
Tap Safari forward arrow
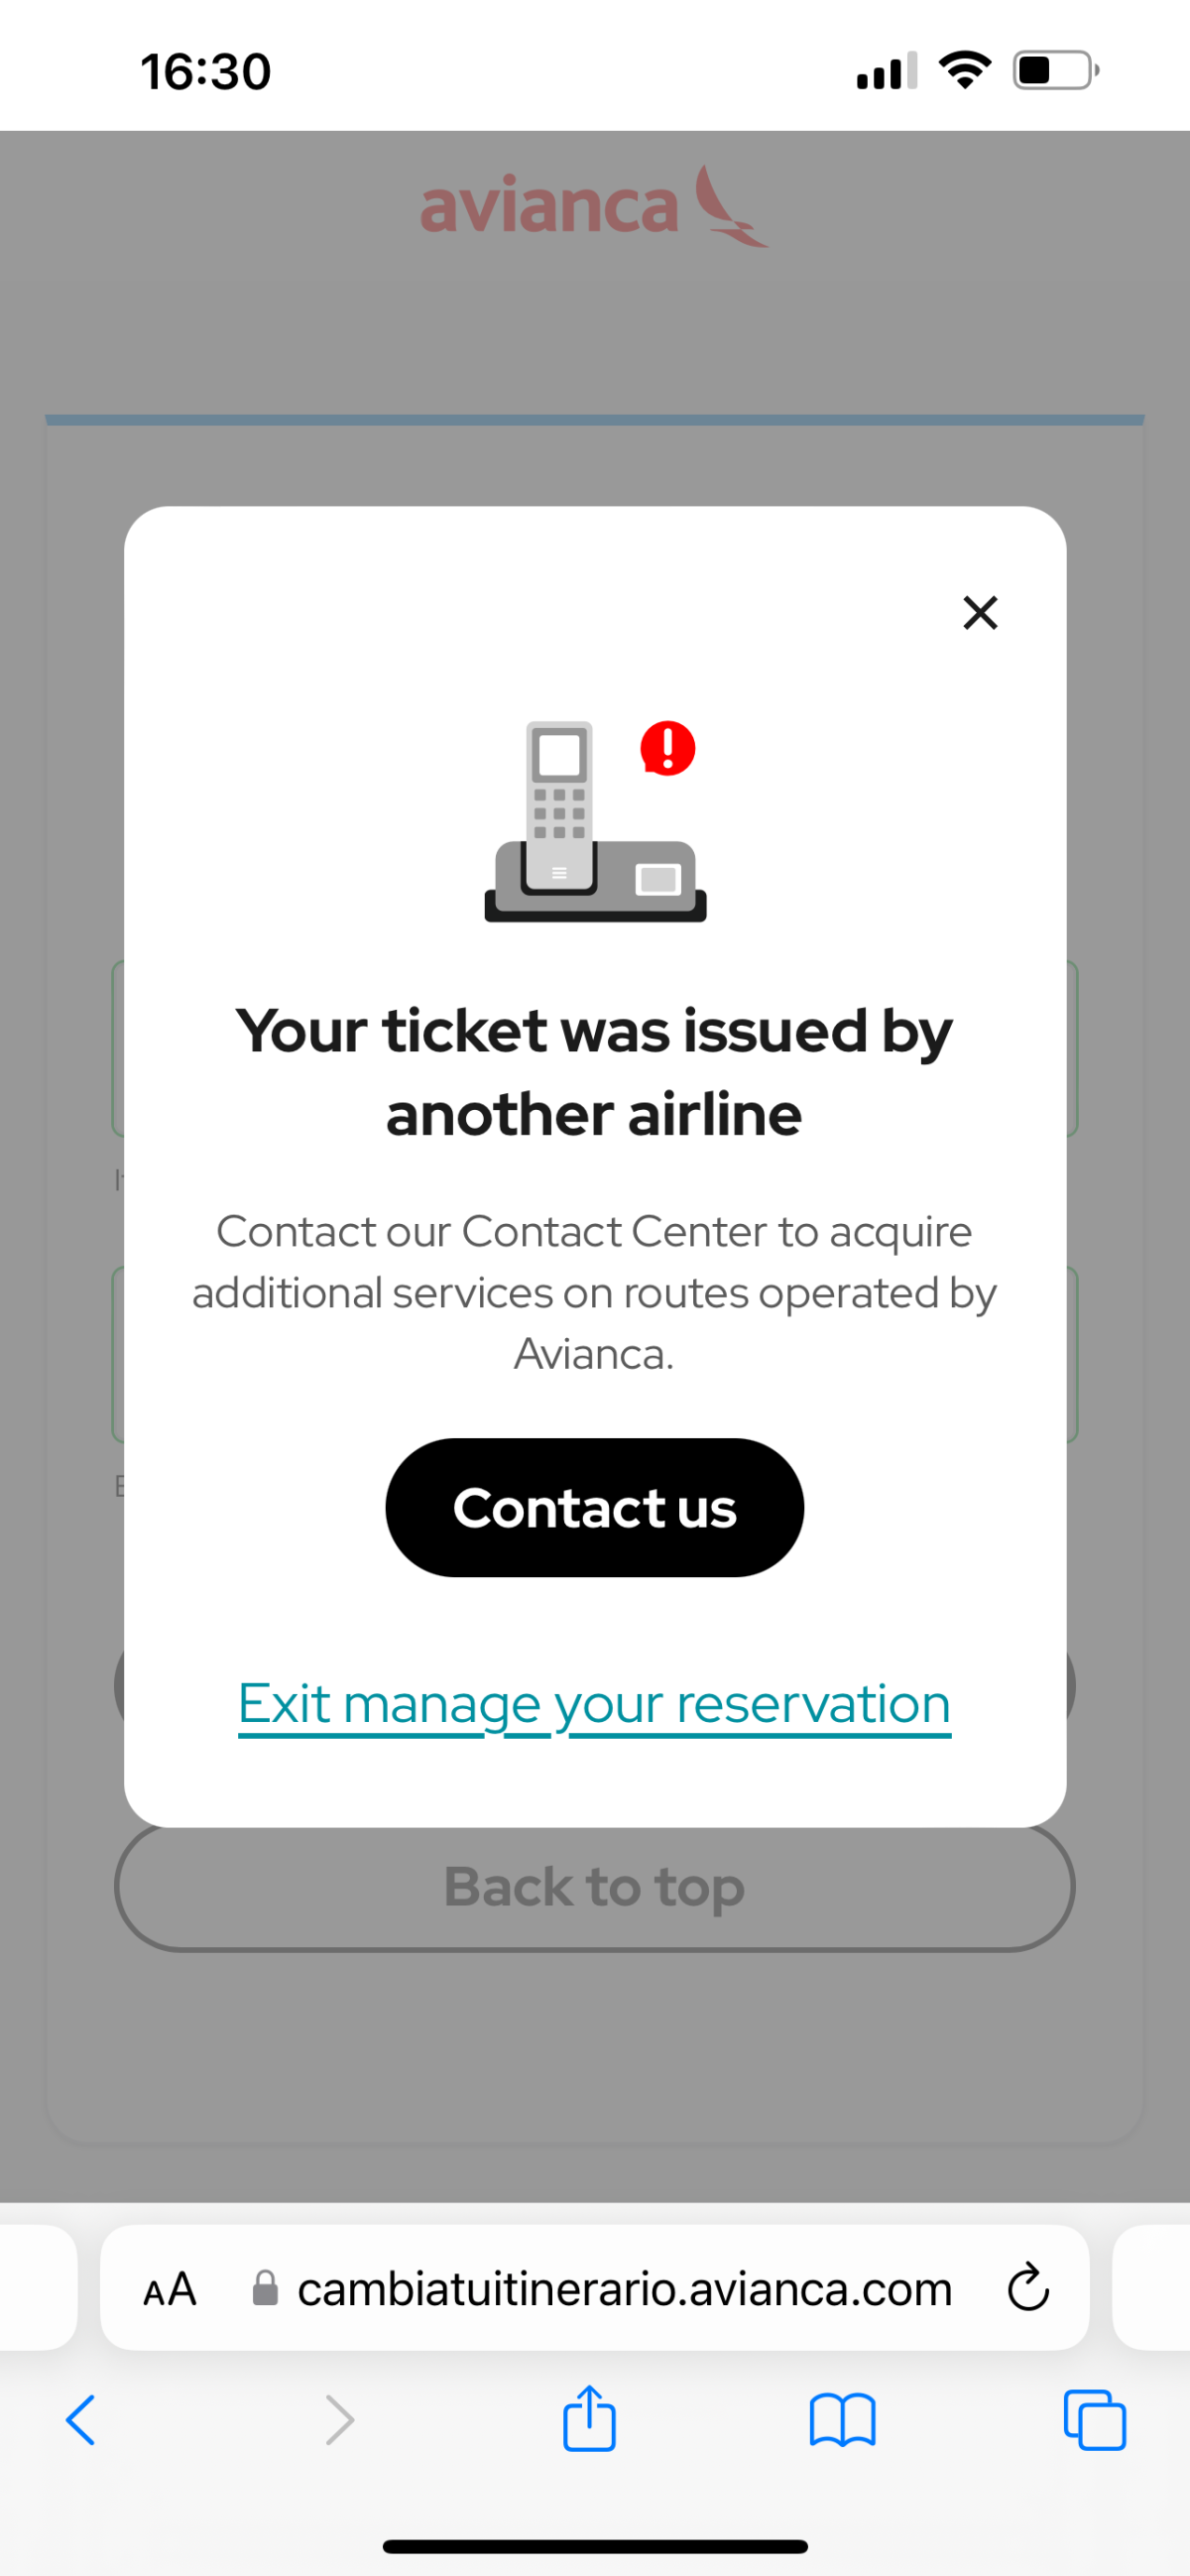pos(340,2420)
